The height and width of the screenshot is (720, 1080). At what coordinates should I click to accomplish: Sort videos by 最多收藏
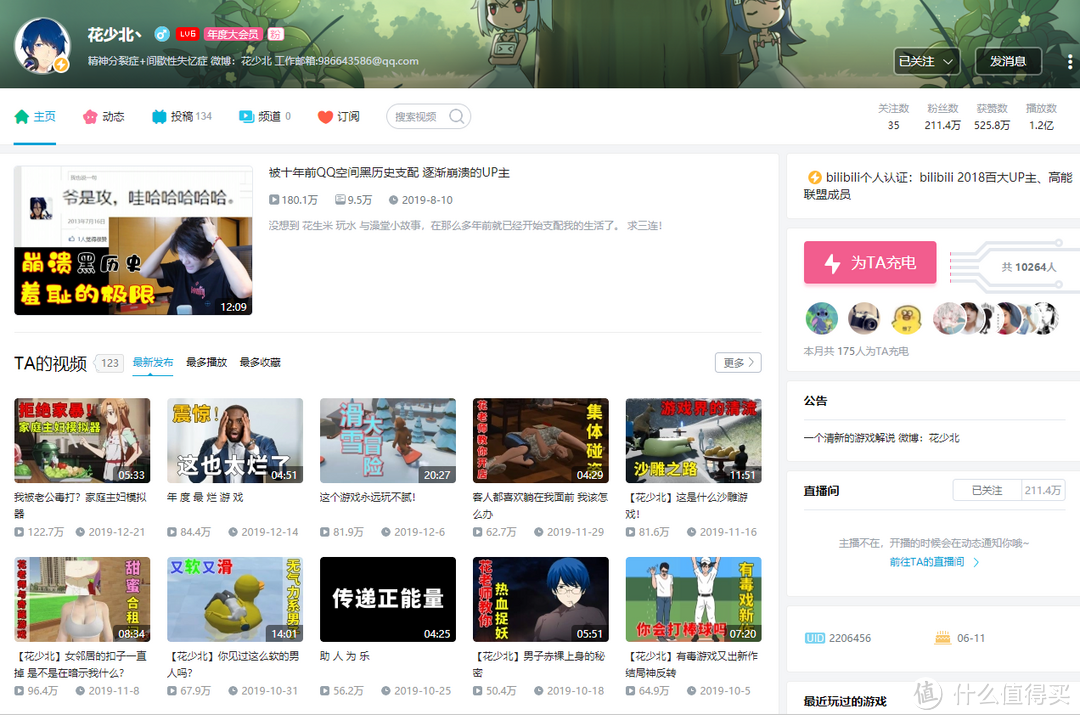(x=260, y=362)
